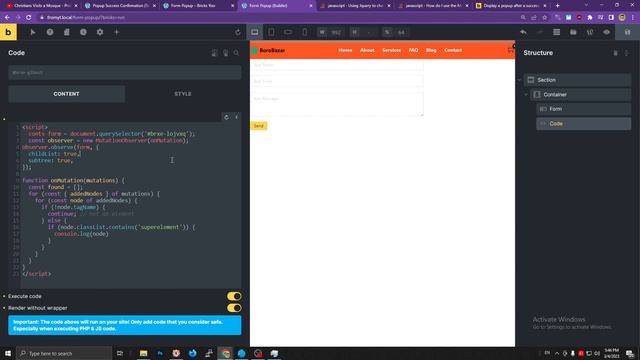The image size is (640, 360).
Task: Open templates folder icon
Action: [573, 32]
